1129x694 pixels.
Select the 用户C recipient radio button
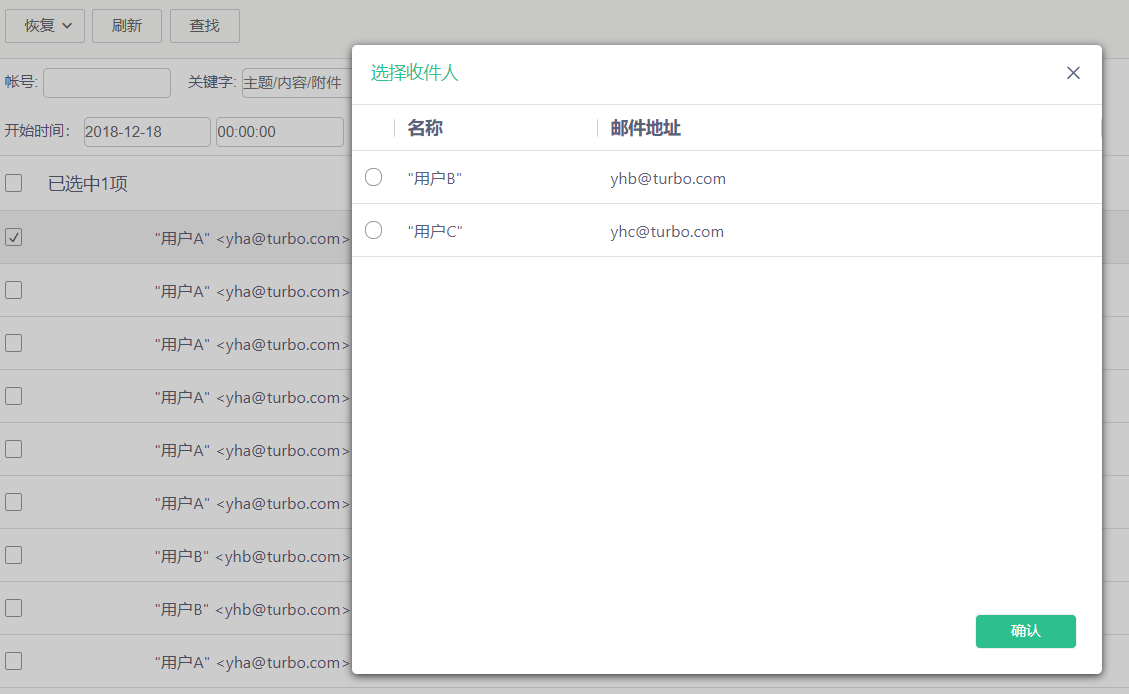(x=373, y=230)
